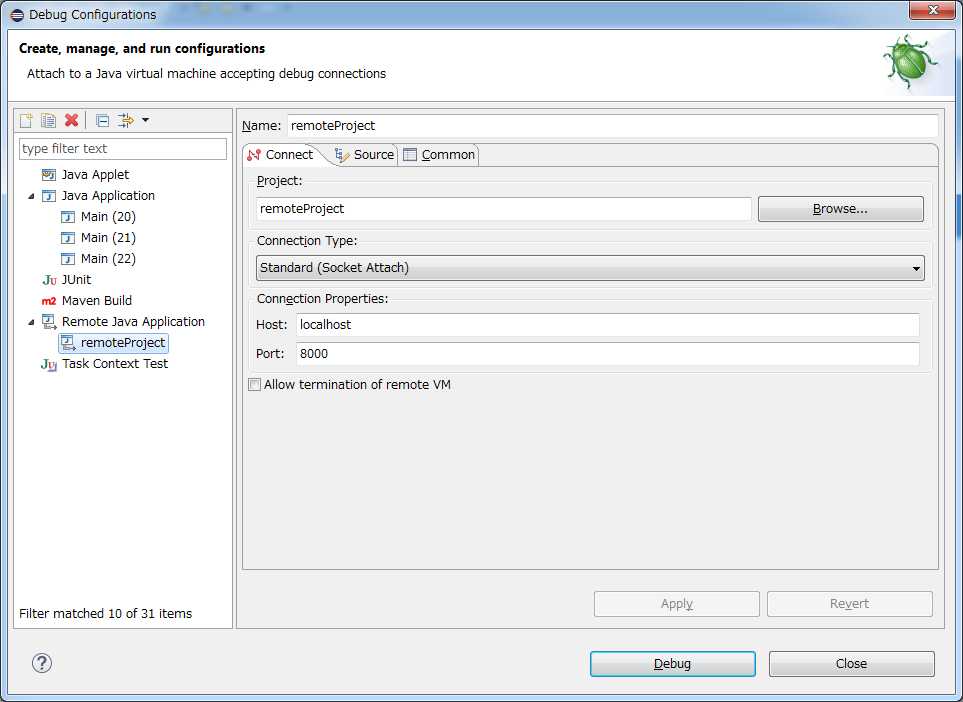This screenshot has height=702, width=963.
Task: Click the Project text field
Action: pyautogui.click(x=504, y=209)
